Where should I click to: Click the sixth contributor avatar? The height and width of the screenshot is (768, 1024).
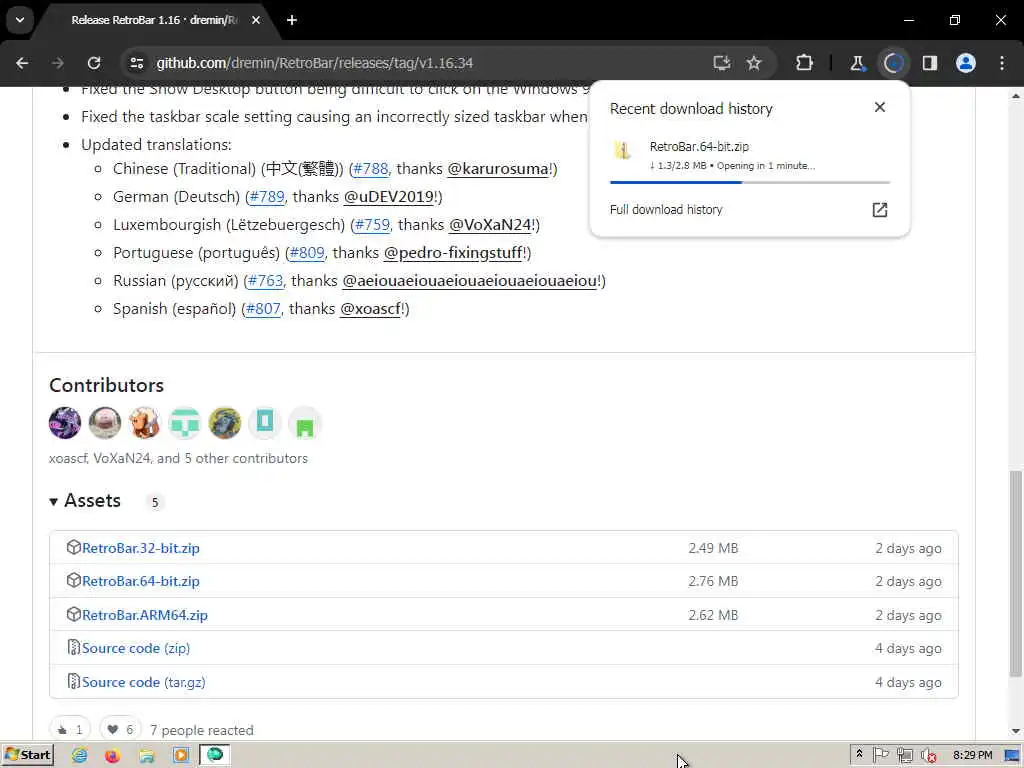click(x=264, y=423)
